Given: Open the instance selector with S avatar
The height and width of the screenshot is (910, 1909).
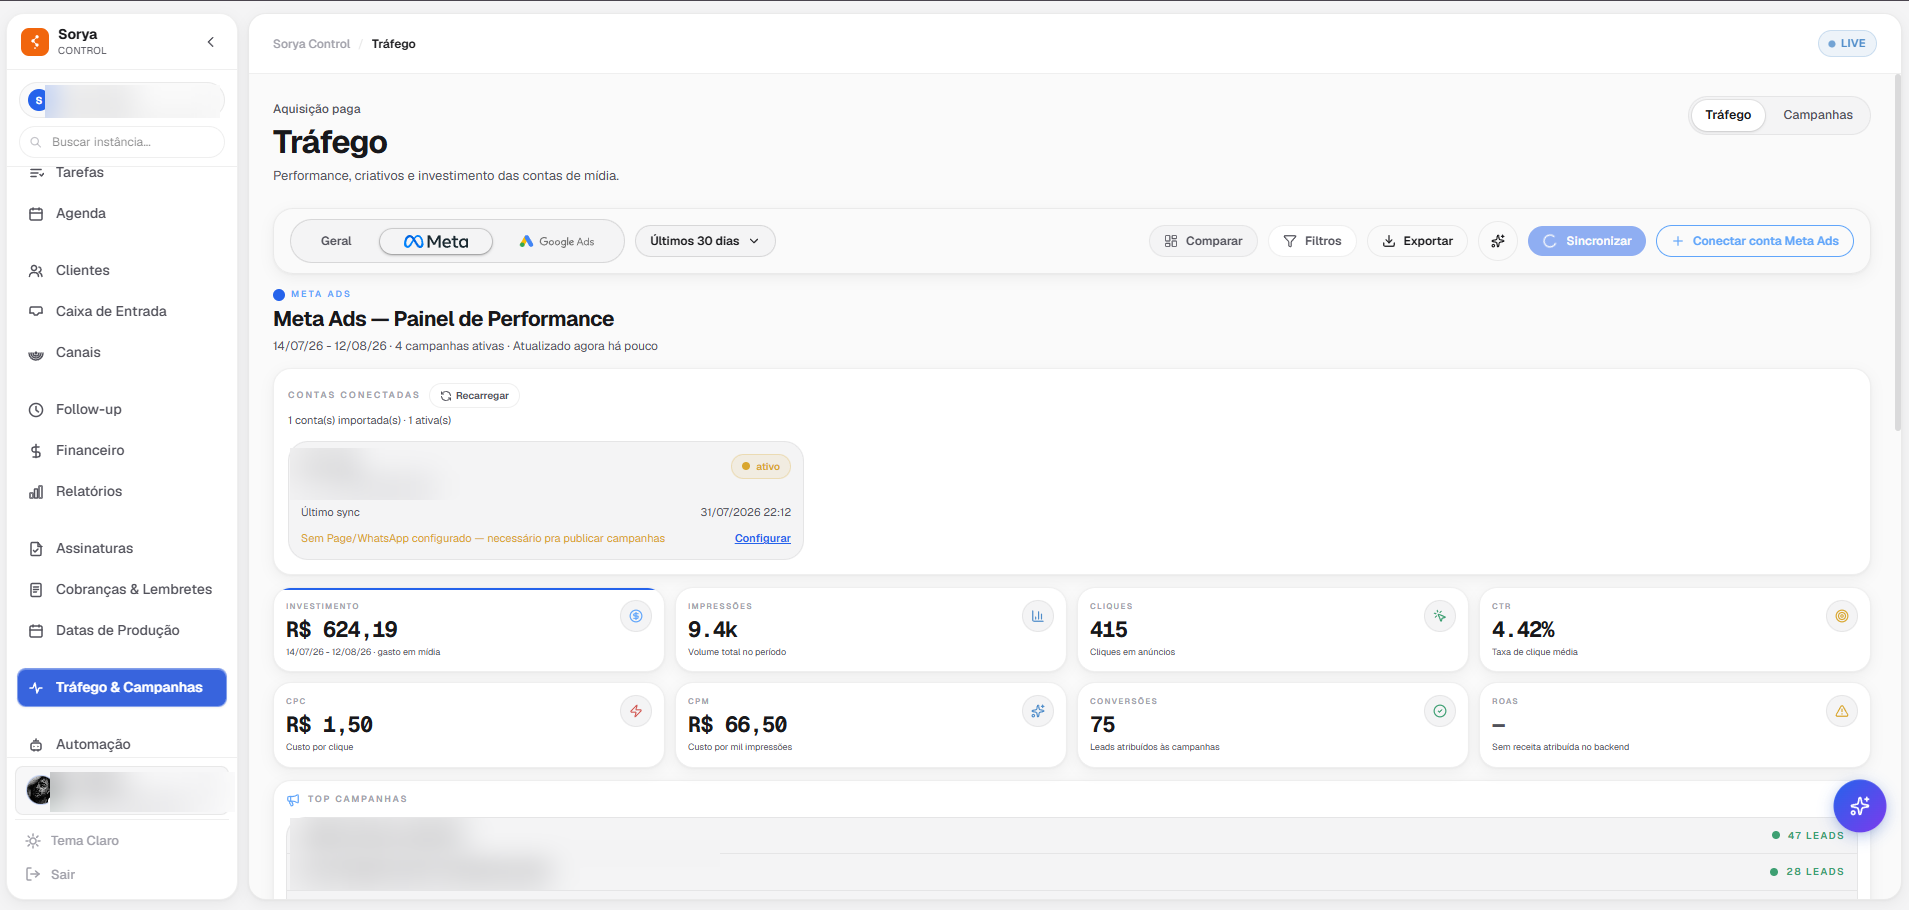Looking at the screenshot, I should point(122,100).
